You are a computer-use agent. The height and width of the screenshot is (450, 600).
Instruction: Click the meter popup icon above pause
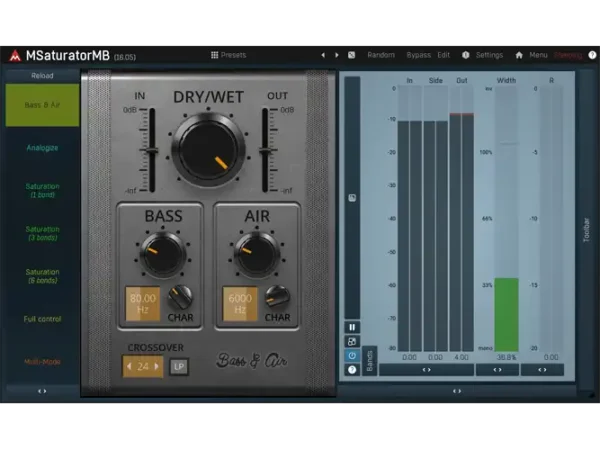click(x=352, y=198)
